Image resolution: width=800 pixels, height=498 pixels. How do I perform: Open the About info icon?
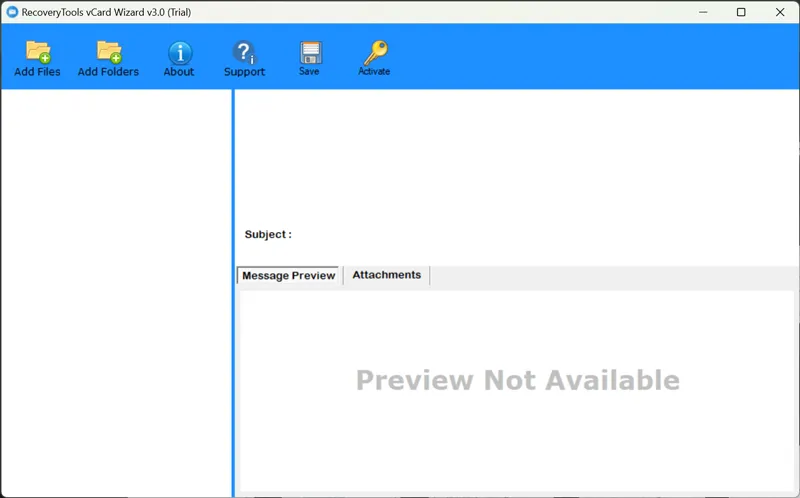[x=179, y=52]
